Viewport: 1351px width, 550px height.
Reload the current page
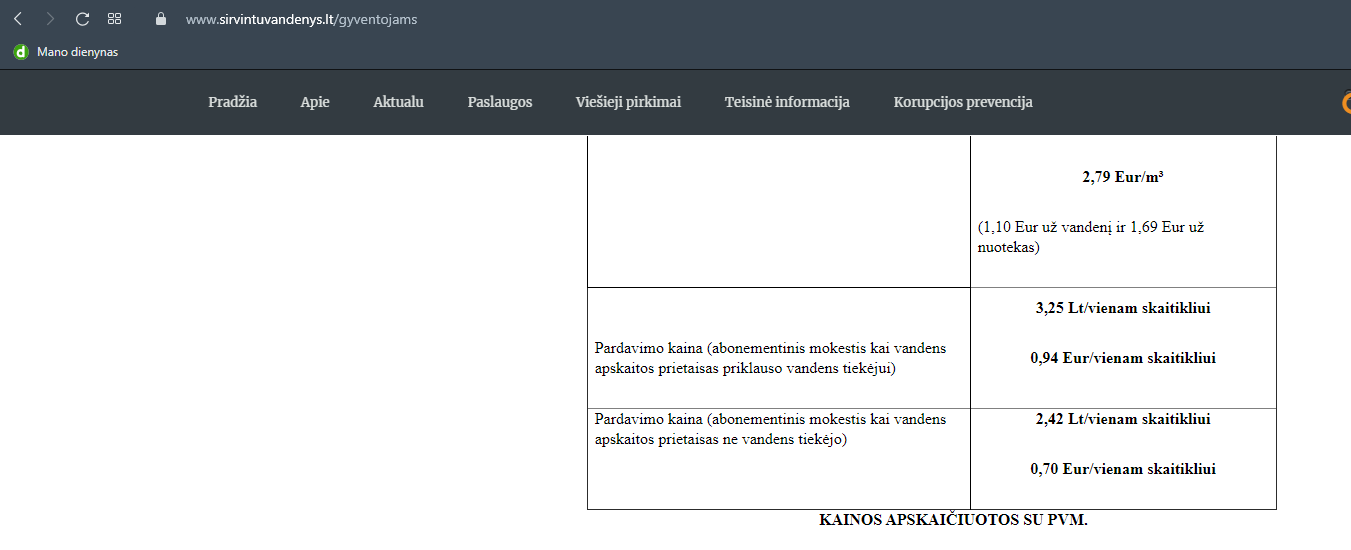[x=82, y=19]
